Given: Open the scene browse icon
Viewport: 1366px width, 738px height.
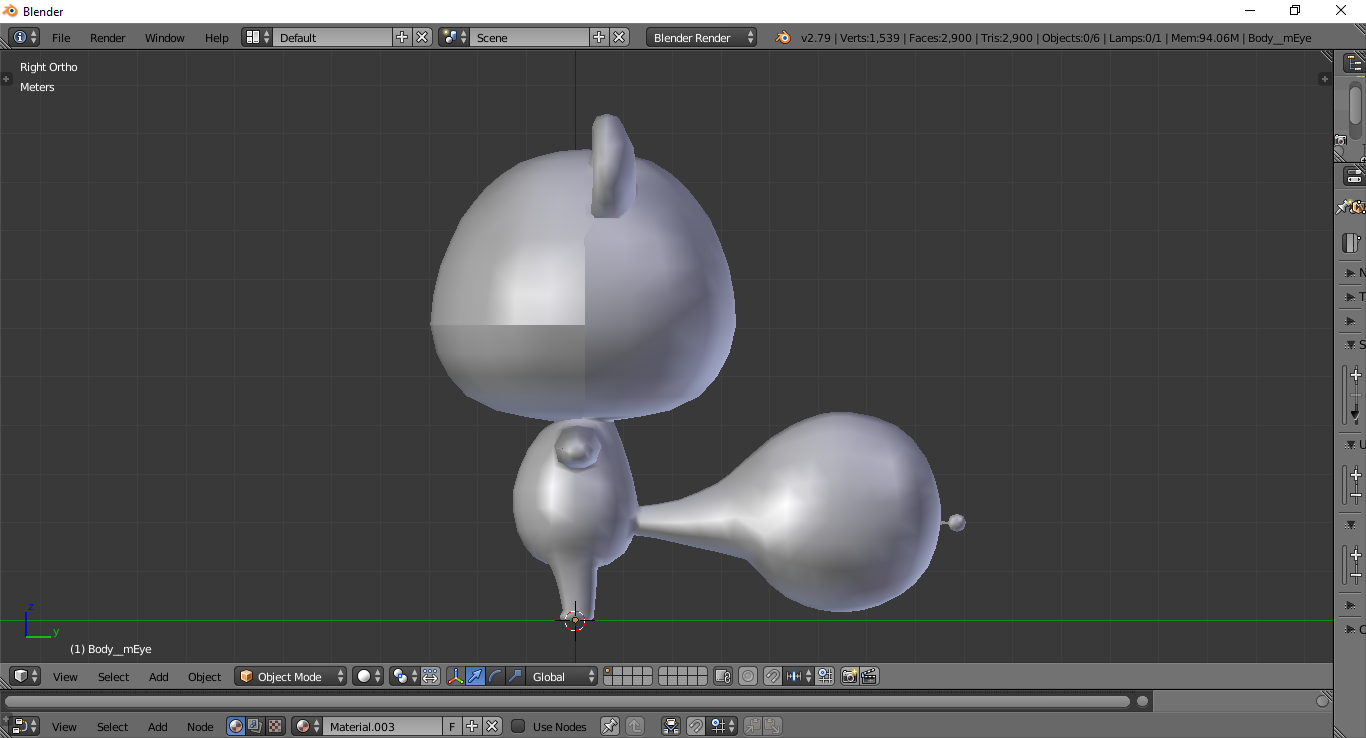Looking at the screenshot, I should [455, 37].
